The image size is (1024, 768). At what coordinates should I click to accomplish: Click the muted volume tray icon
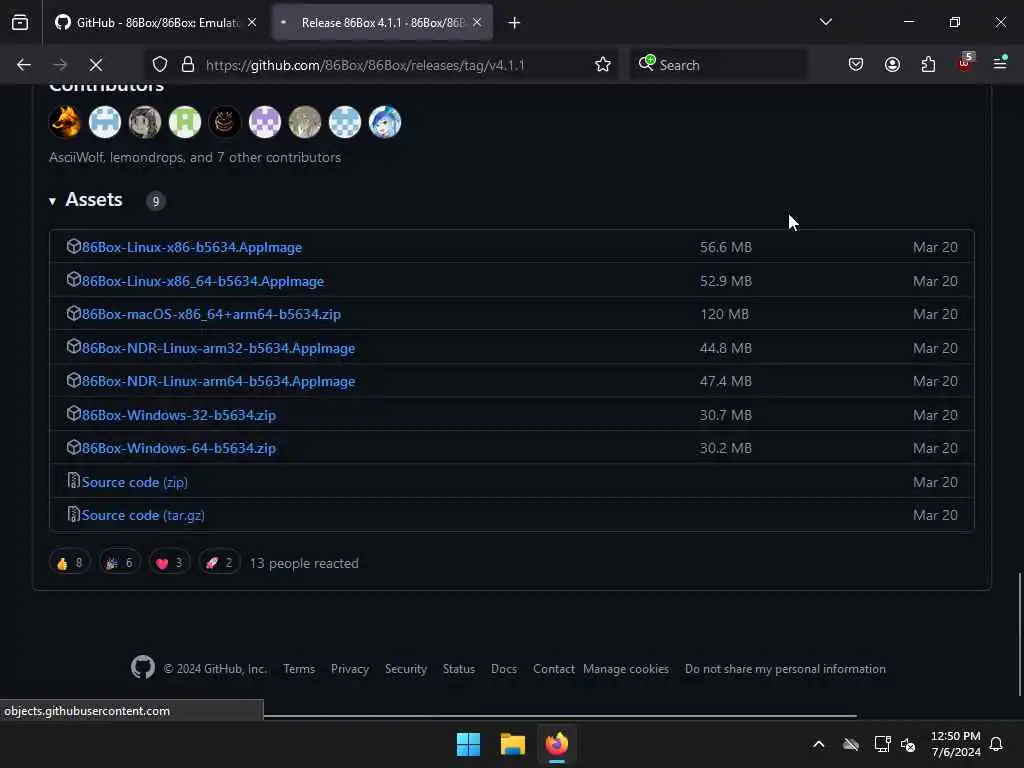coord(908,744)
